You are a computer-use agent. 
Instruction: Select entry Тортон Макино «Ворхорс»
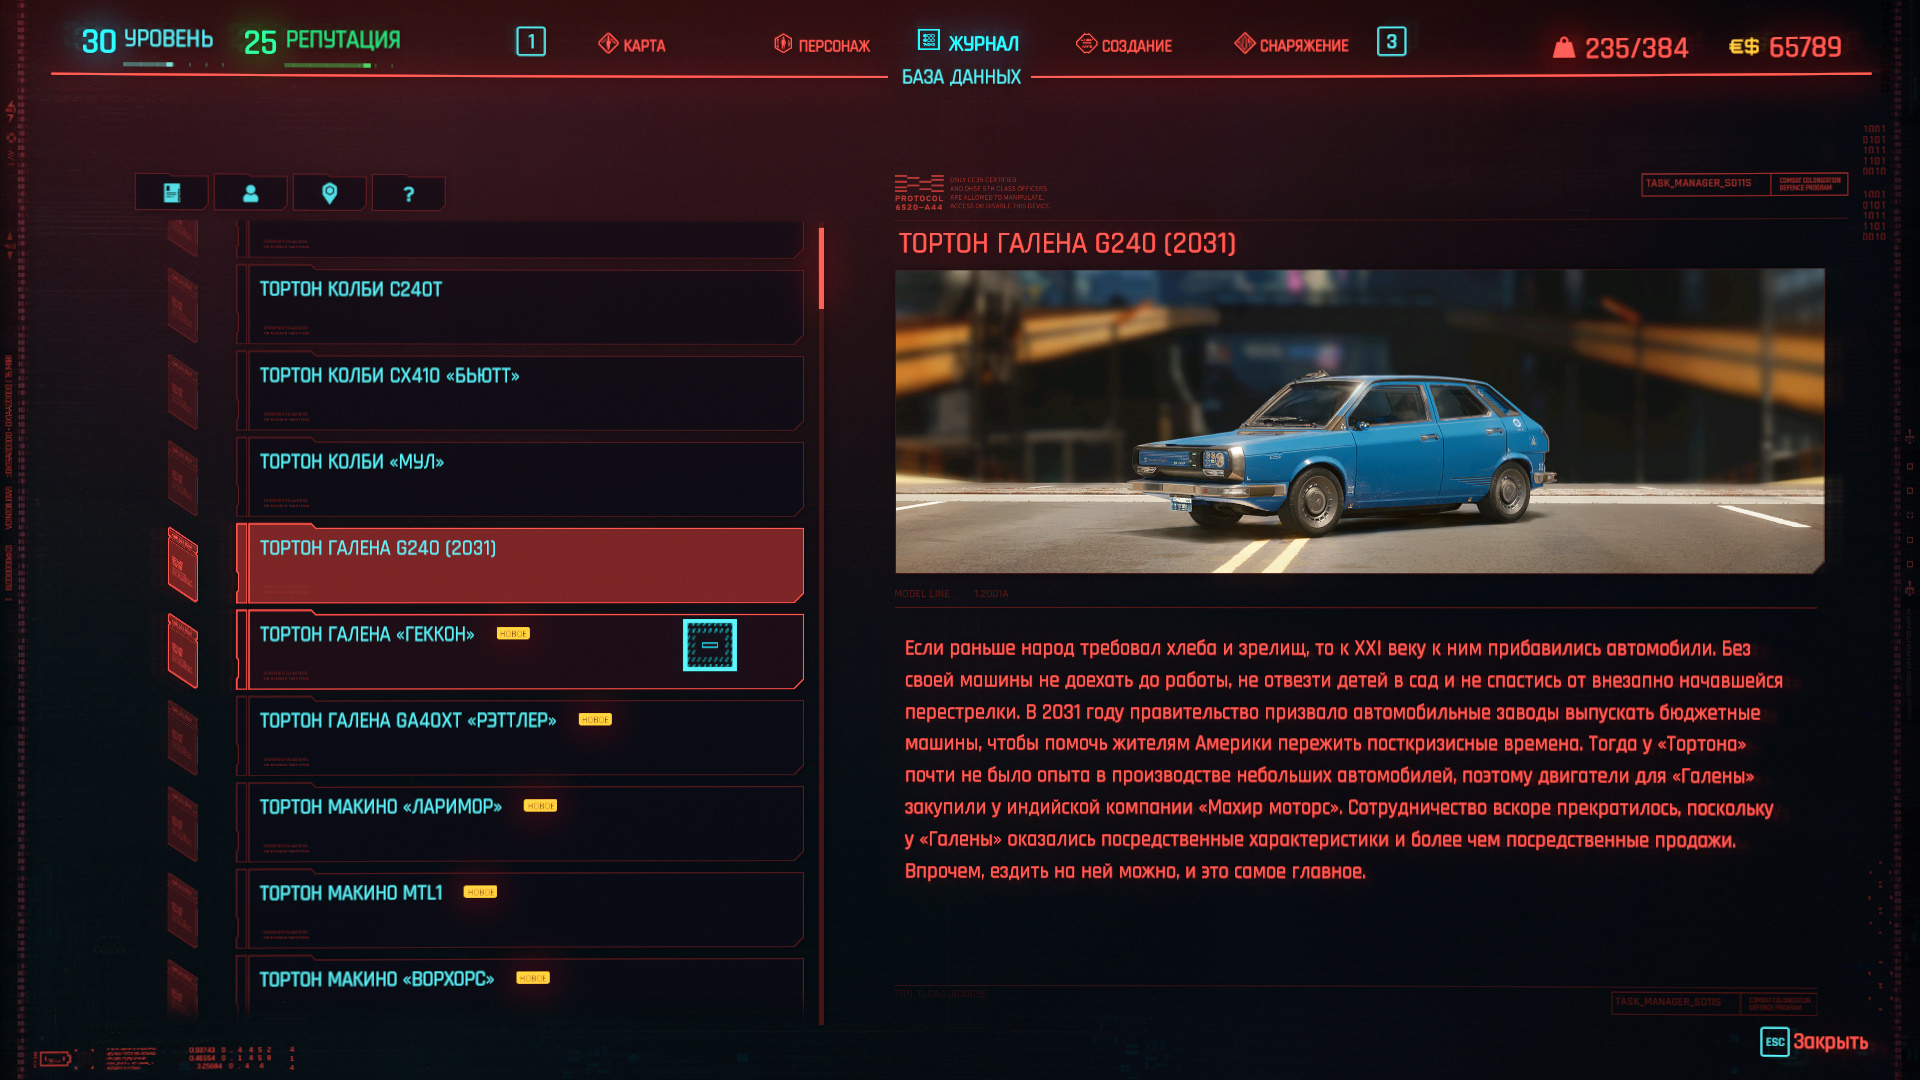click(520, 990)
